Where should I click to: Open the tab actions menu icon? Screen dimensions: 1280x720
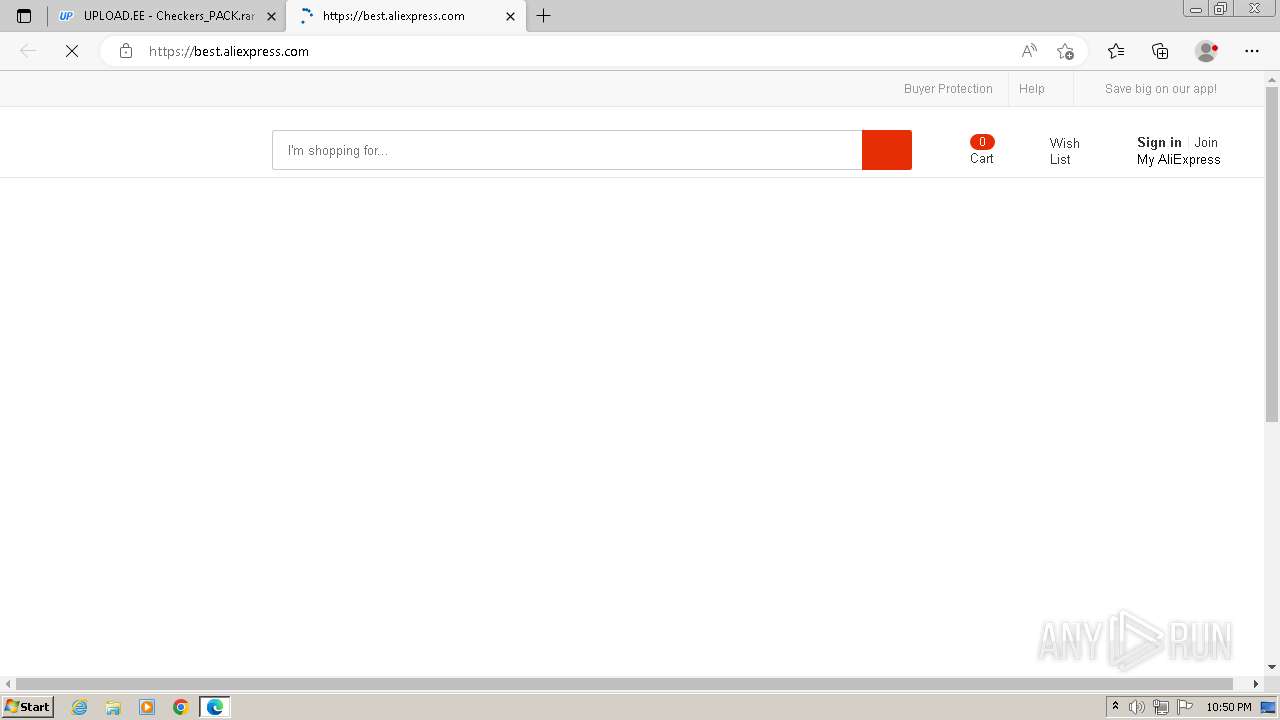click(24, 16)
